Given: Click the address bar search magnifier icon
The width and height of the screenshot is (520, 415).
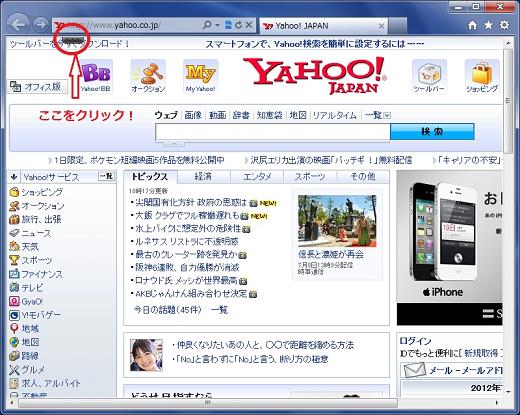Looking at the screenshot, I should tap(207, 25).
